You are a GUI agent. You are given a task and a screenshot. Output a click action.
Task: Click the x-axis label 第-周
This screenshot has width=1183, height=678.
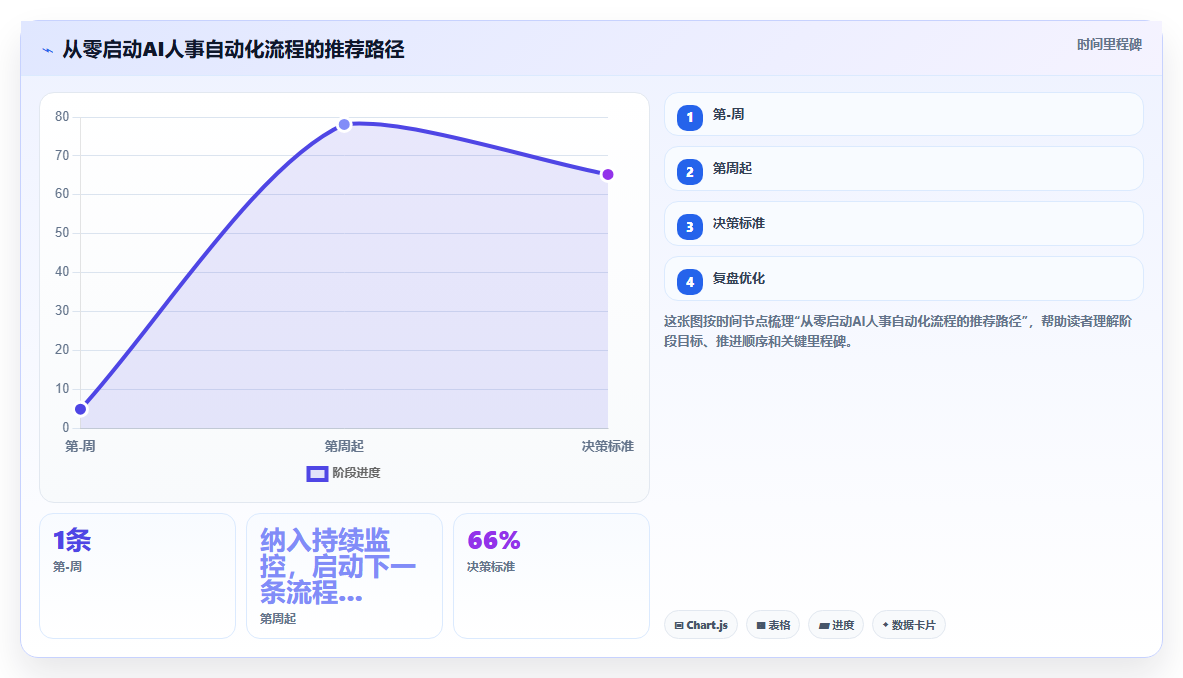[x=80, y=446]
